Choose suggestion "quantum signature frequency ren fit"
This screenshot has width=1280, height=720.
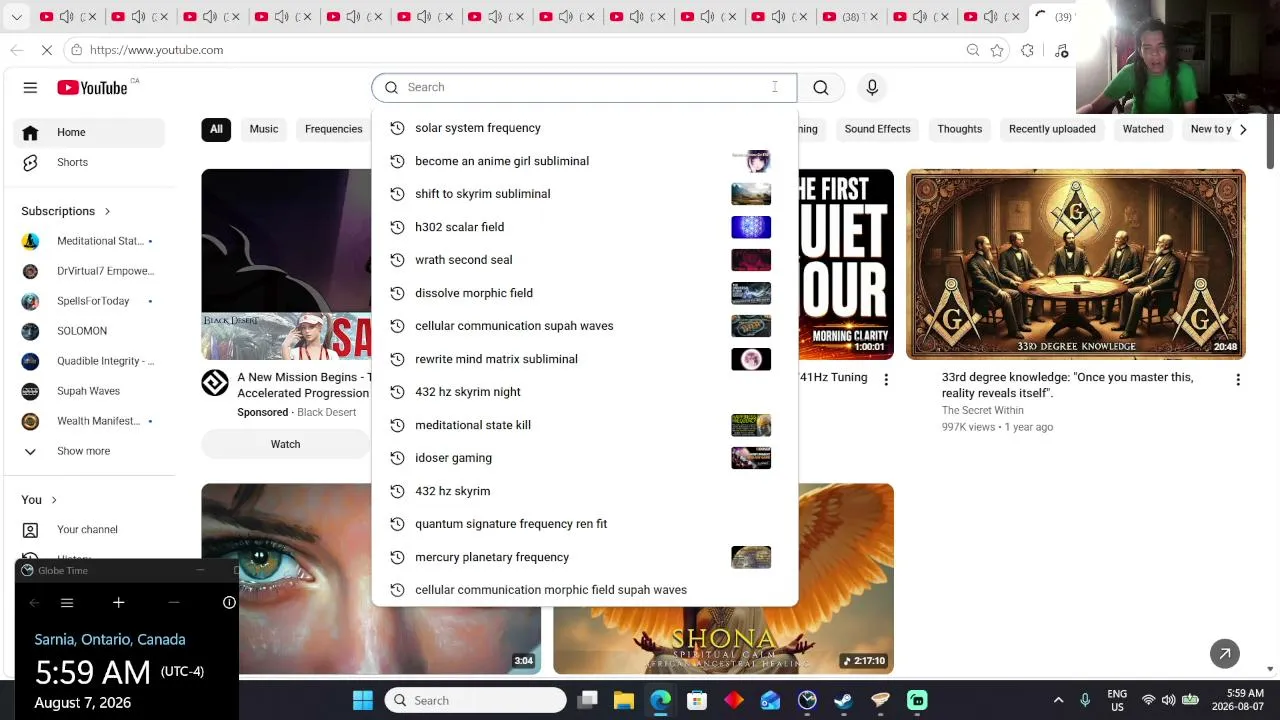585,524
